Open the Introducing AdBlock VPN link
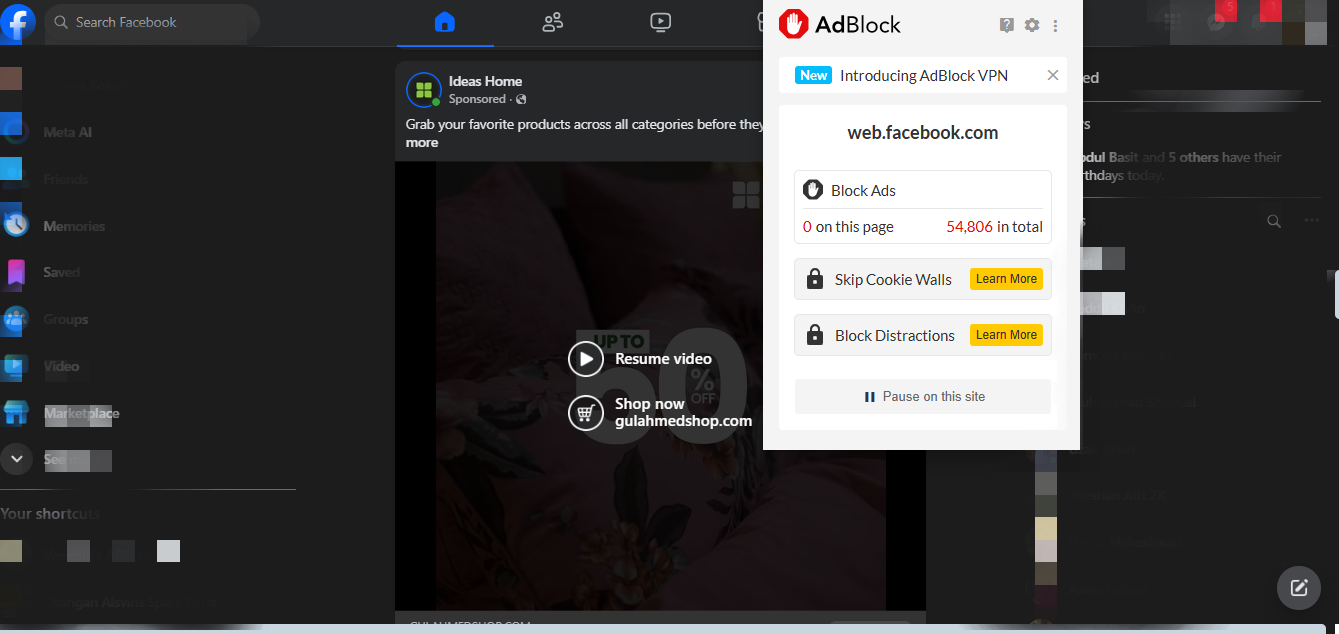Image resolution: width=1339 pixels, height=634 pixels. point(924,75)
